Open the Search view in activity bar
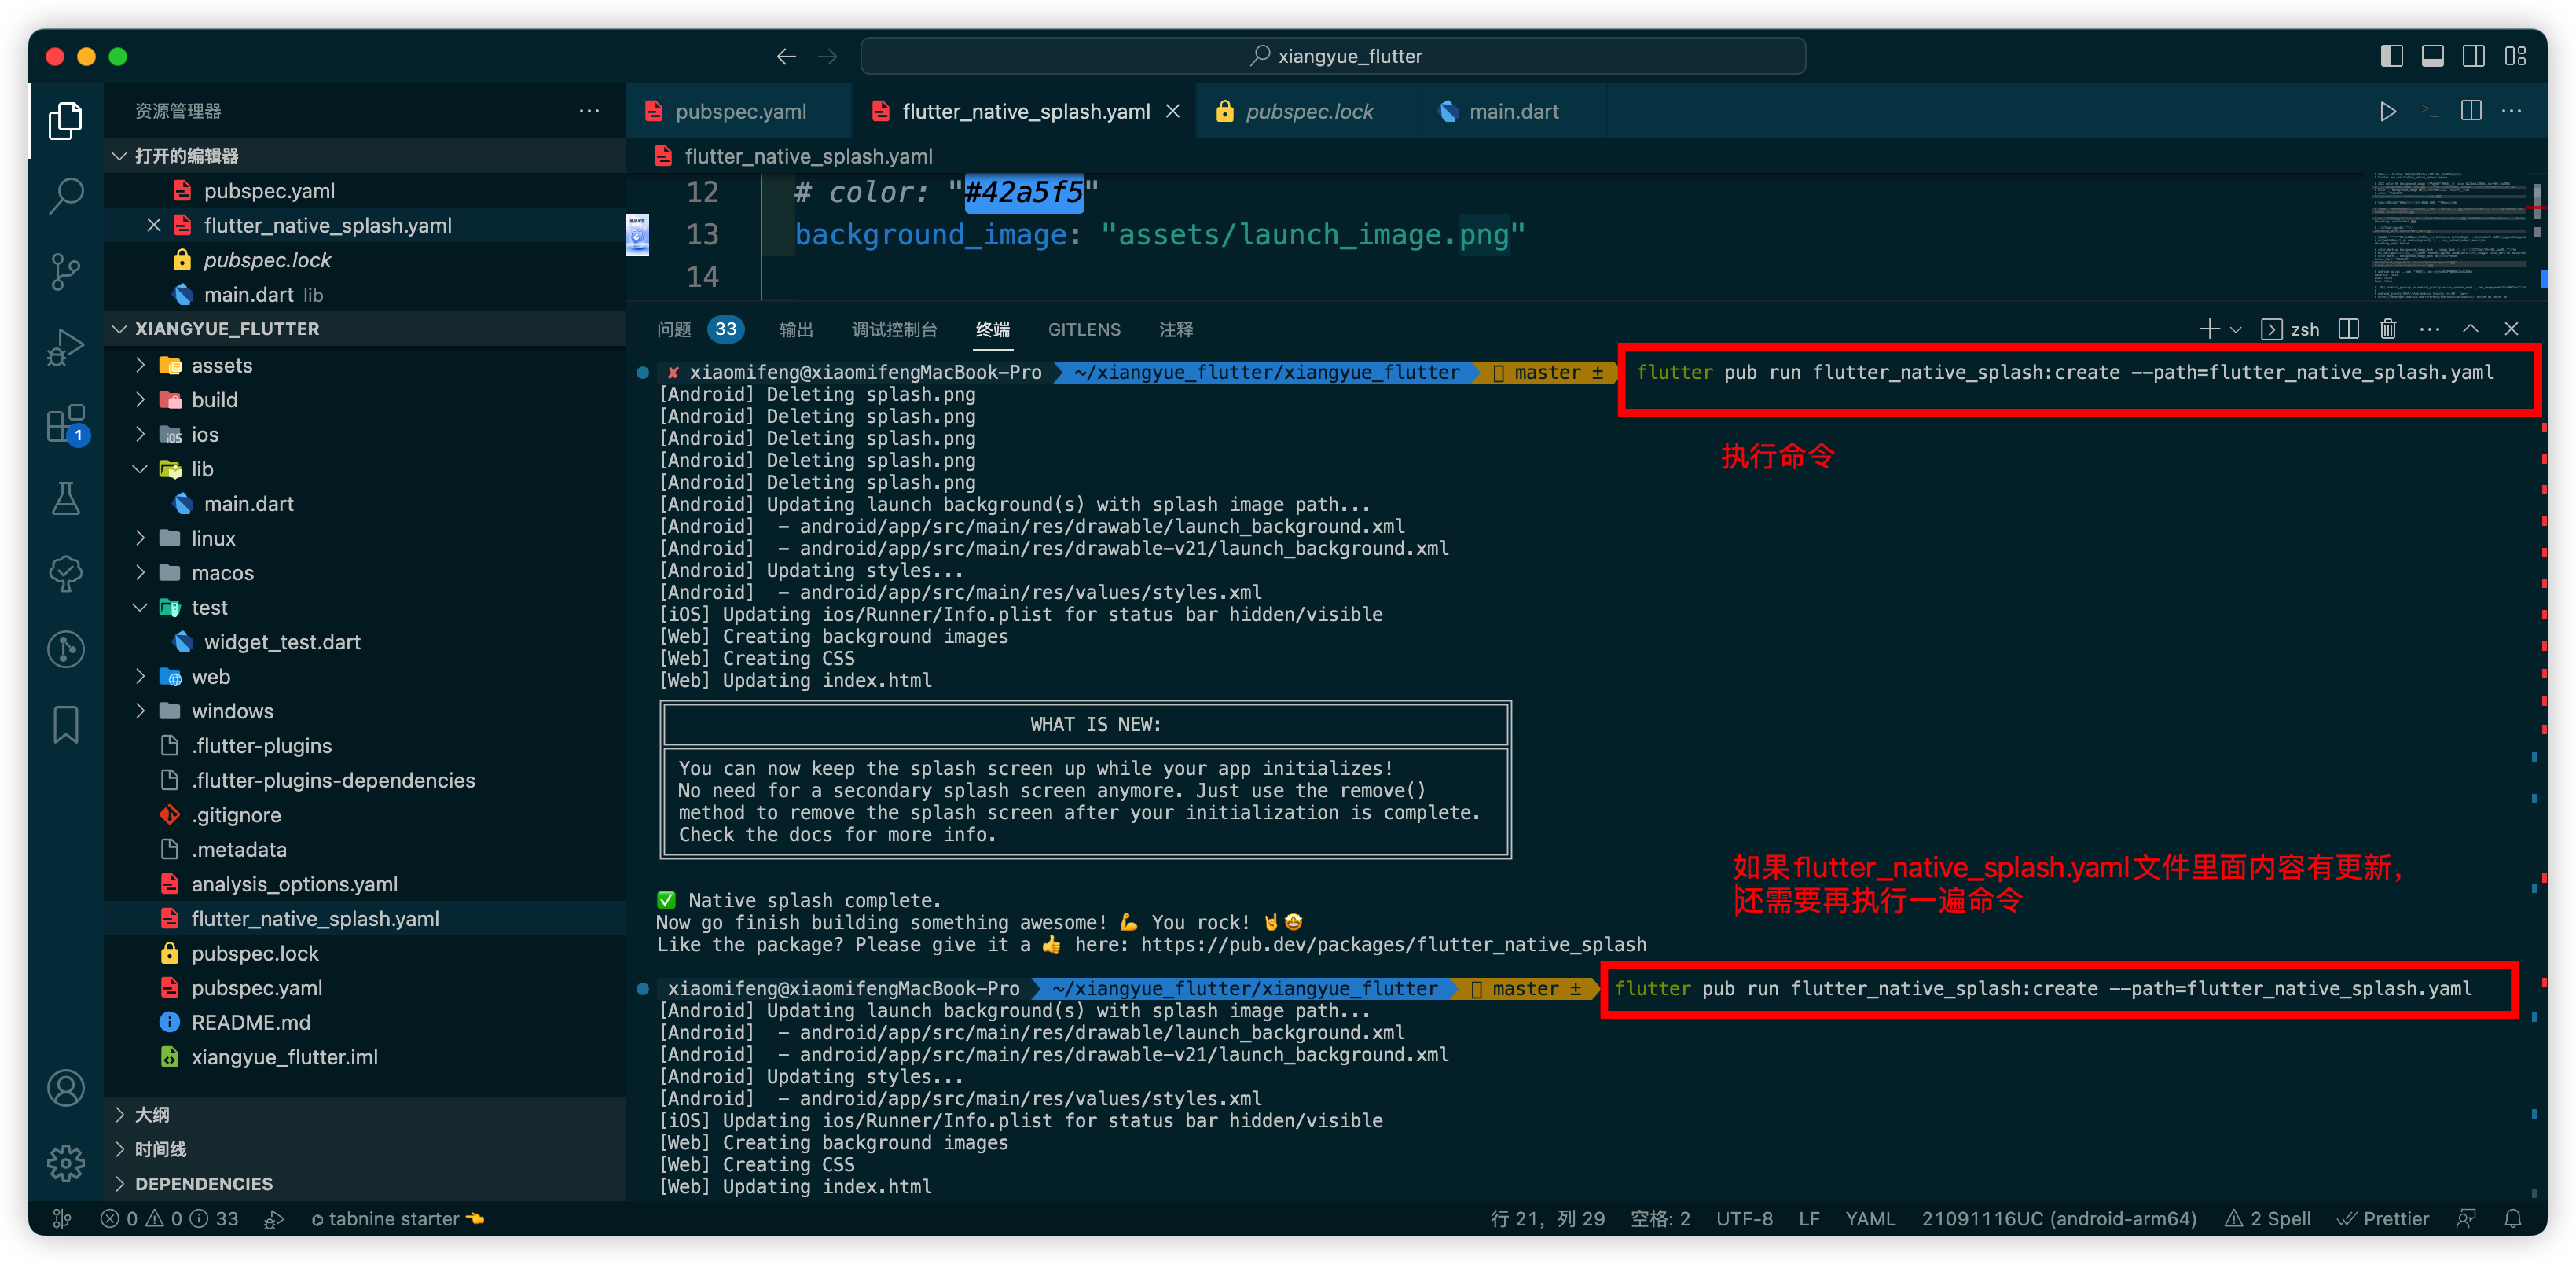Image resolution: width=2576 pixels, height=1264 pixels. (x=66, y=196)
